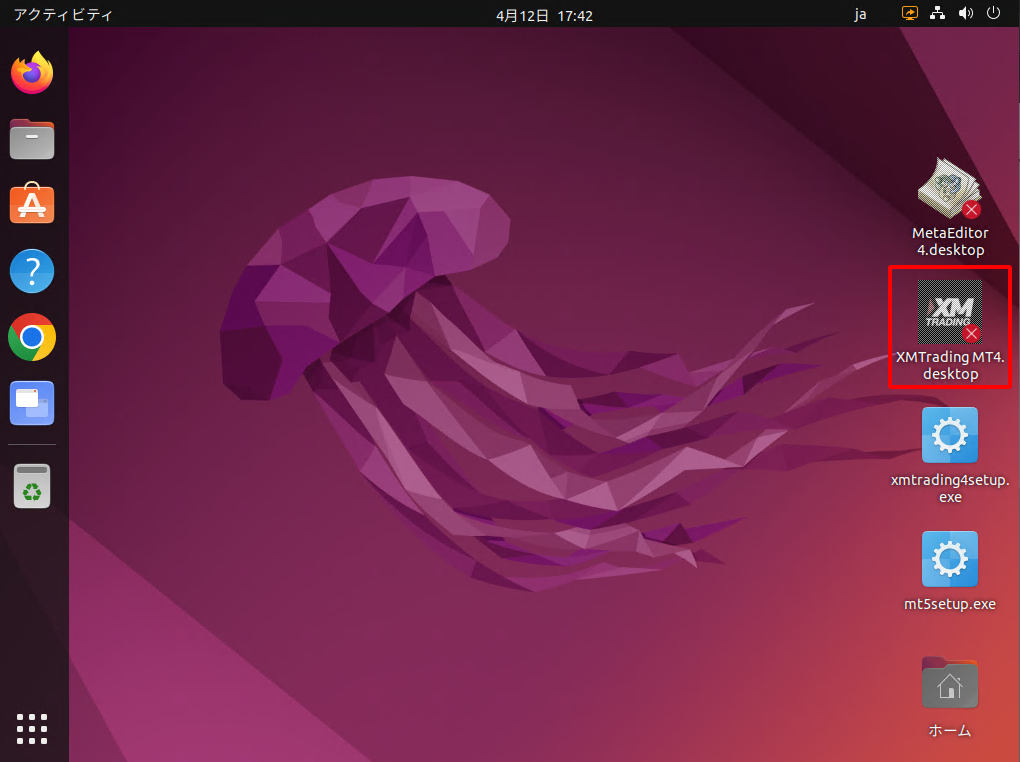Launch Google Chrome from the dock

tap(32, 337)
